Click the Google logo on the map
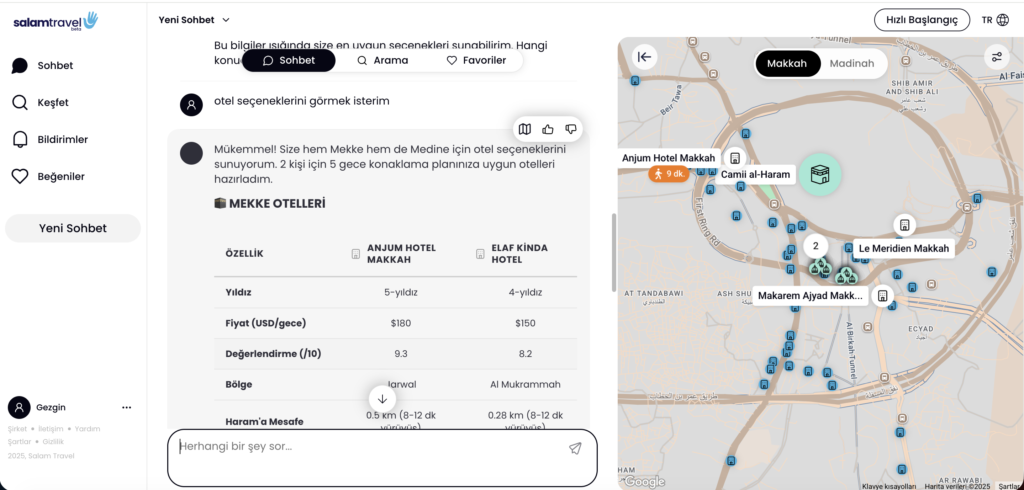Viewport: 1024px width, 490px height. tap(643, 482)
